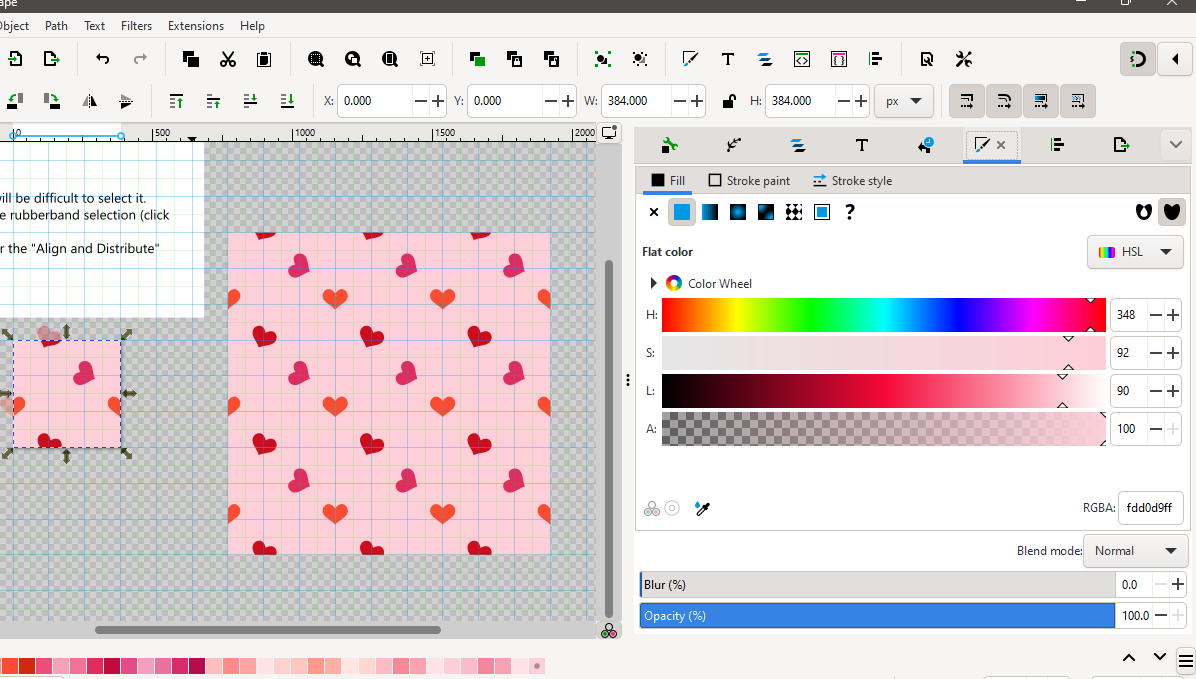Select Radial gradient paint type
The width and height of the screenshot is (1196, 679).
tap(738, 212)
